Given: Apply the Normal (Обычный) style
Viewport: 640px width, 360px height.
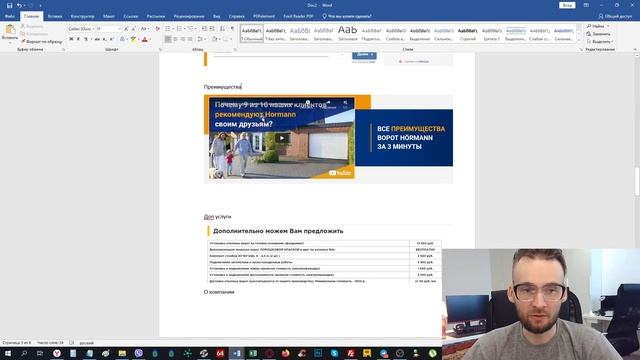Looking at the screenshot, I should pos(252,34).
